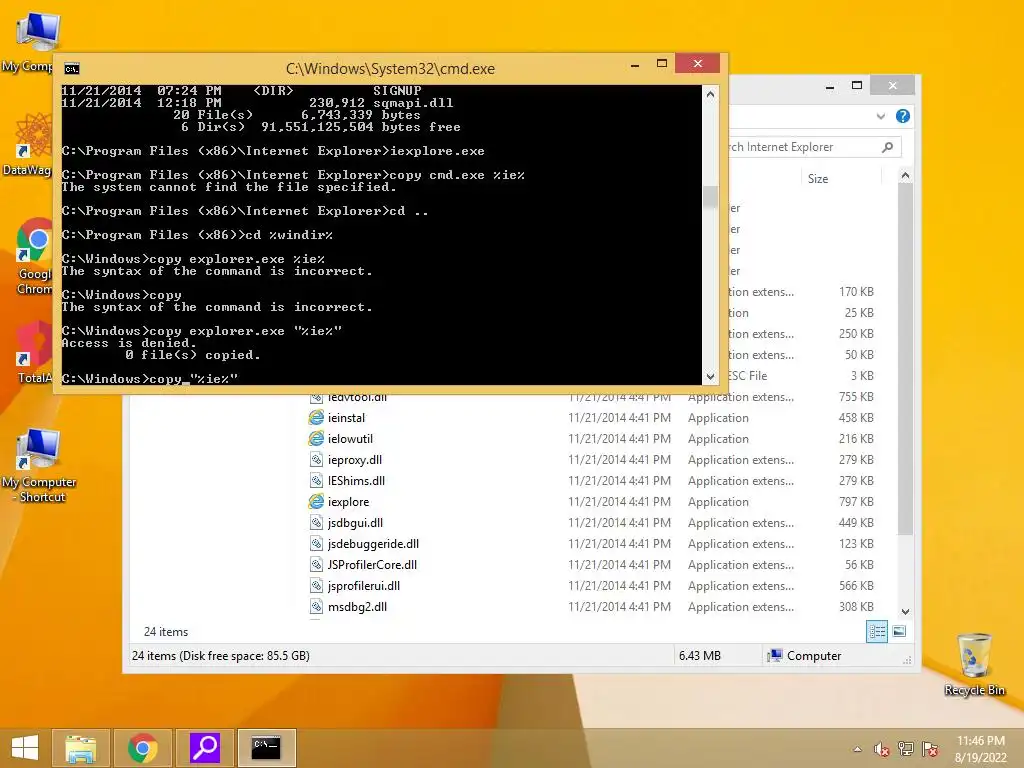Open Google Chrome from the taskbar
Screen dimensions: 1024x768
coord(143,748)
